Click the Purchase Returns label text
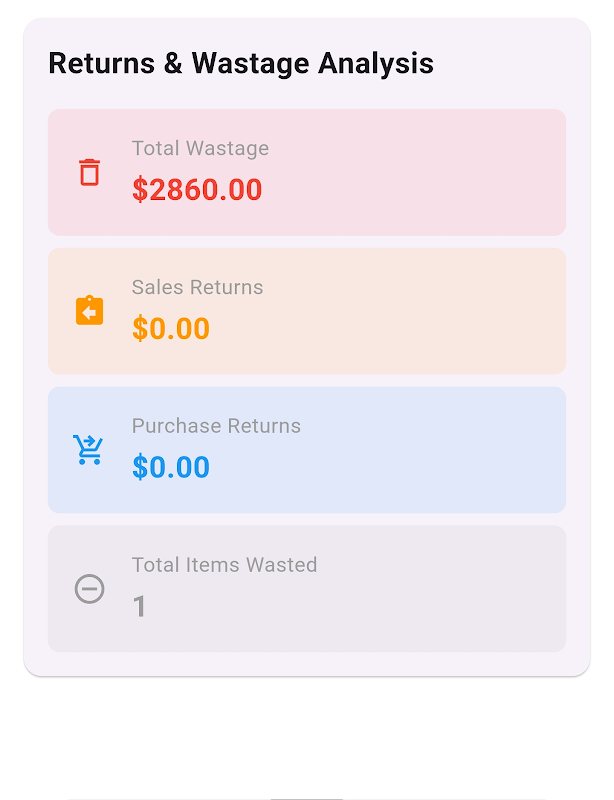Image resolution: width=614 pixels, height=800 pixels. click(216, 426)
